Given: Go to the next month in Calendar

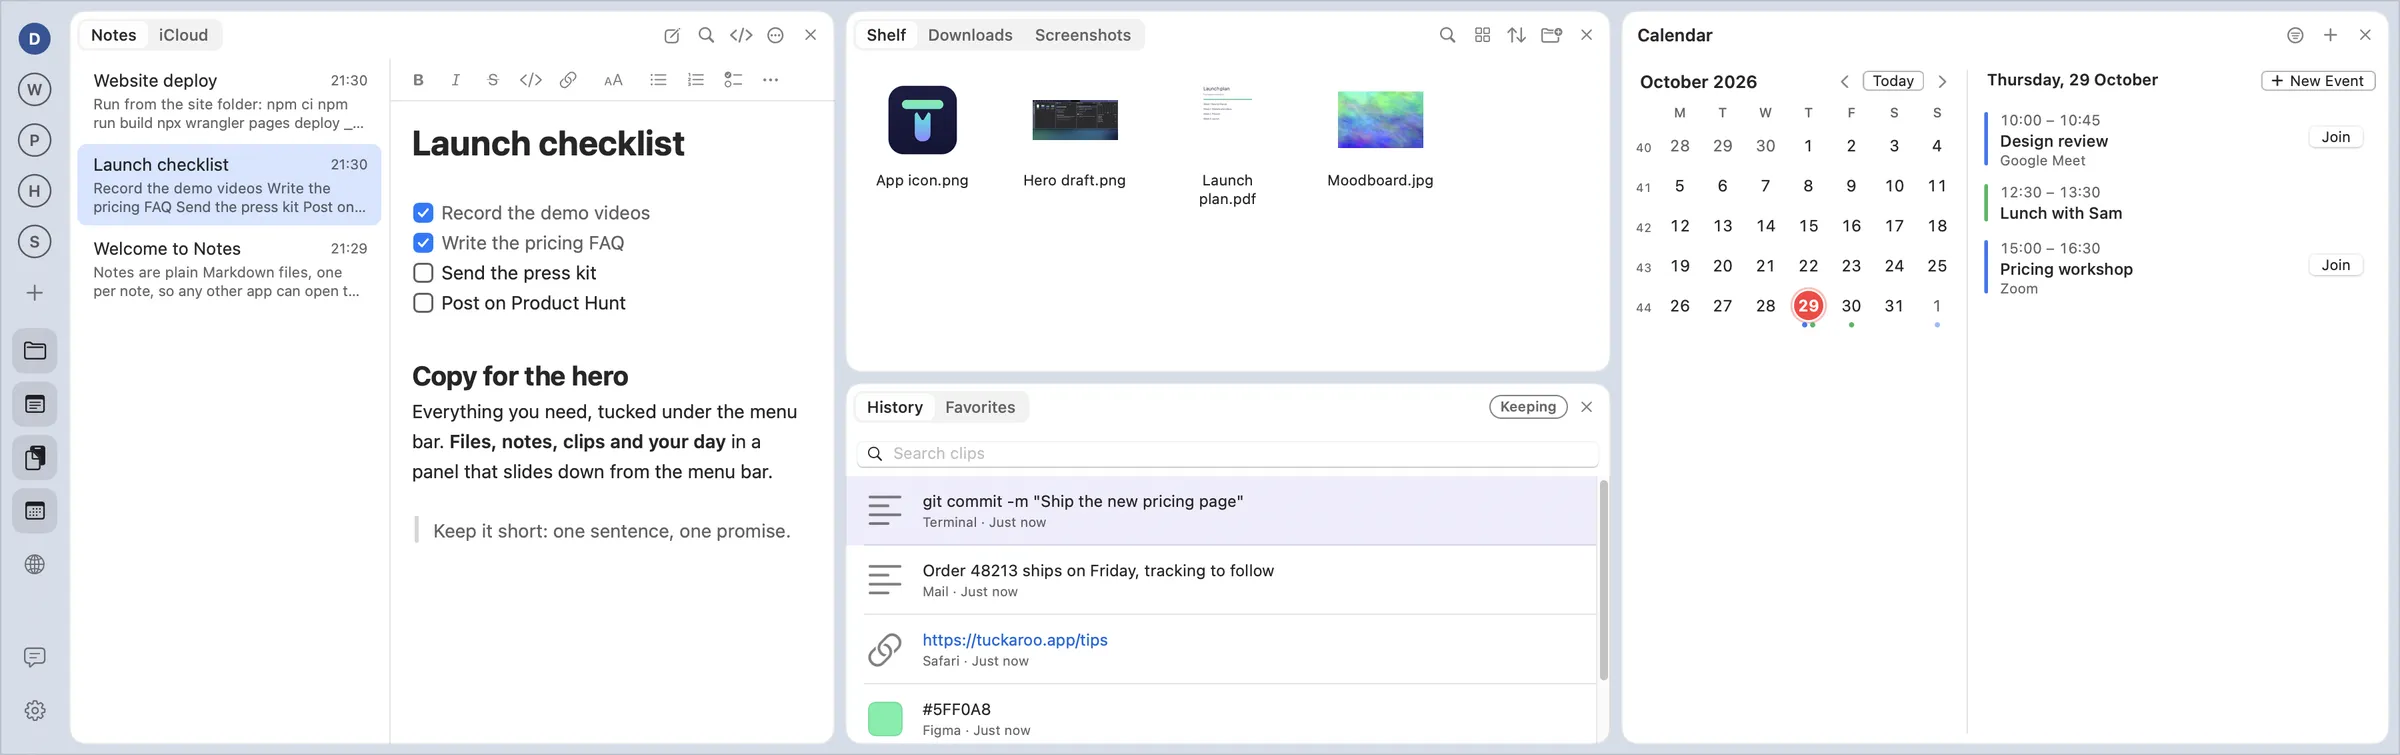Looking at the screenshot, I should 1942,81.
